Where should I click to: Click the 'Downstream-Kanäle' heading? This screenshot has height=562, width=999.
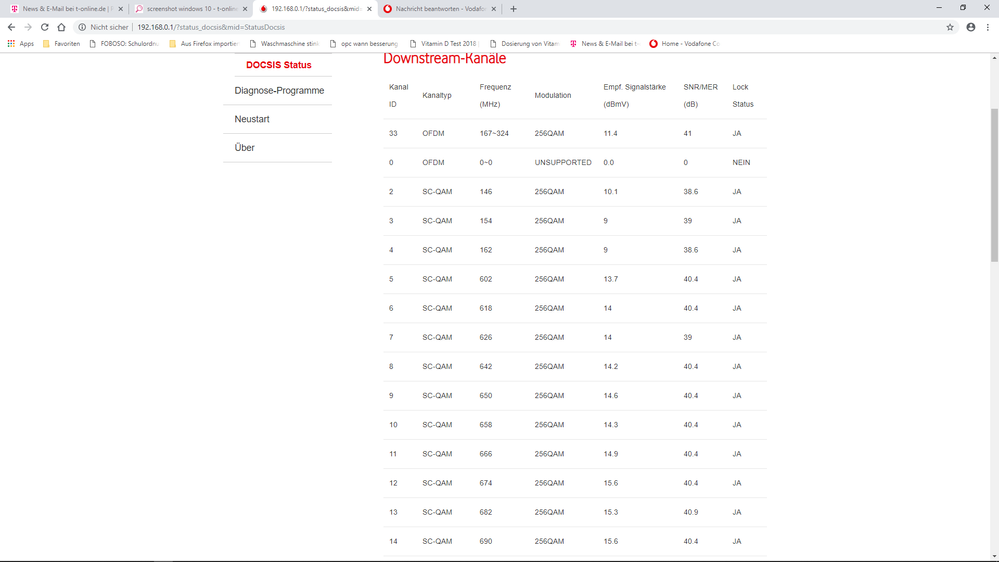coord(444,59)
